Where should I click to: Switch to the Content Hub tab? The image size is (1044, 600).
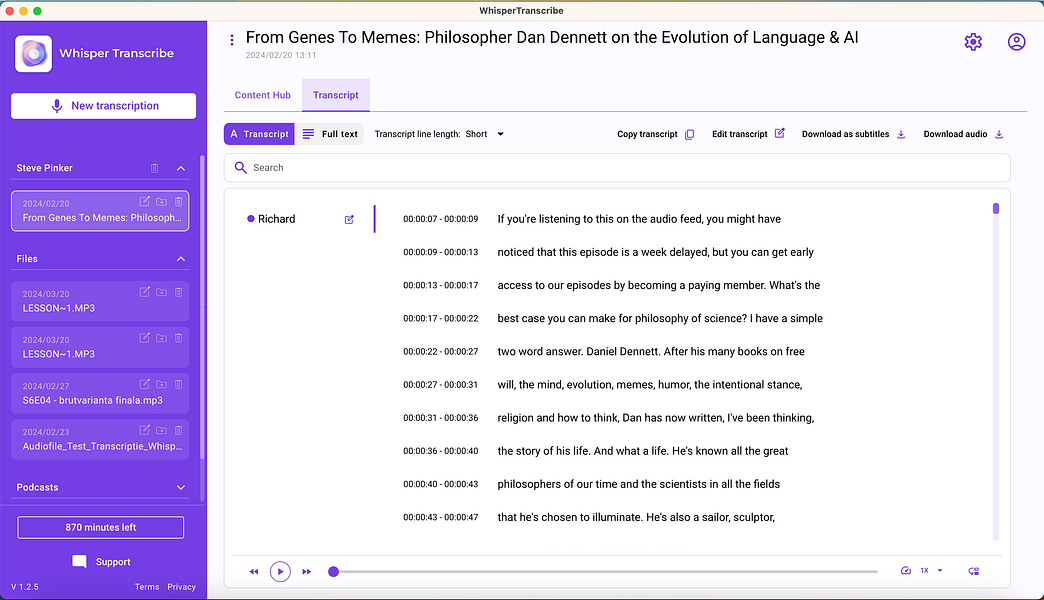(x=262, y=95)
